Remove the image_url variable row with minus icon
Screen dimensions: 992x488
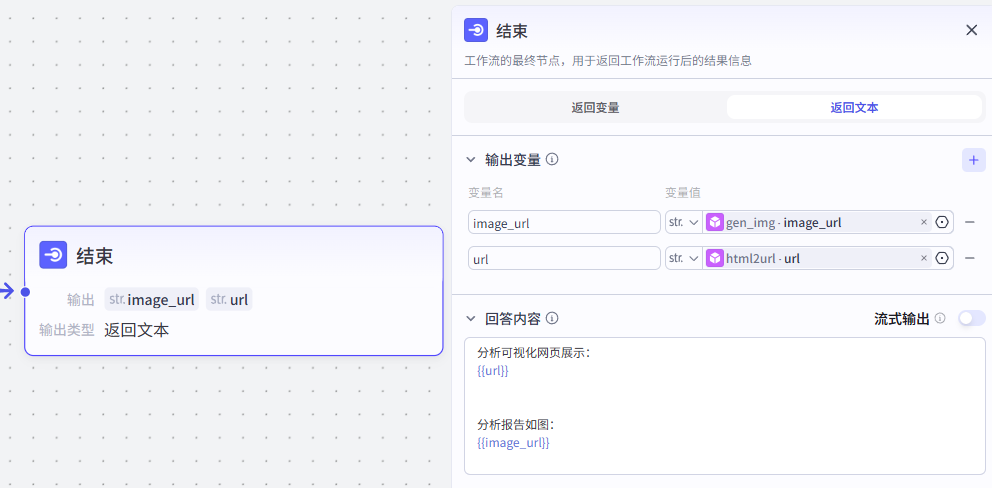[970, 222]
